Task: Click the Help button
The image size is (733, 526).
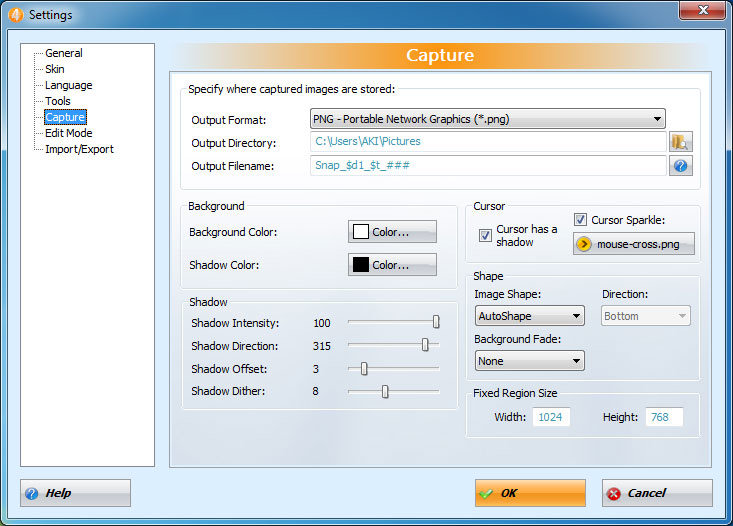Action: [75, 493]
